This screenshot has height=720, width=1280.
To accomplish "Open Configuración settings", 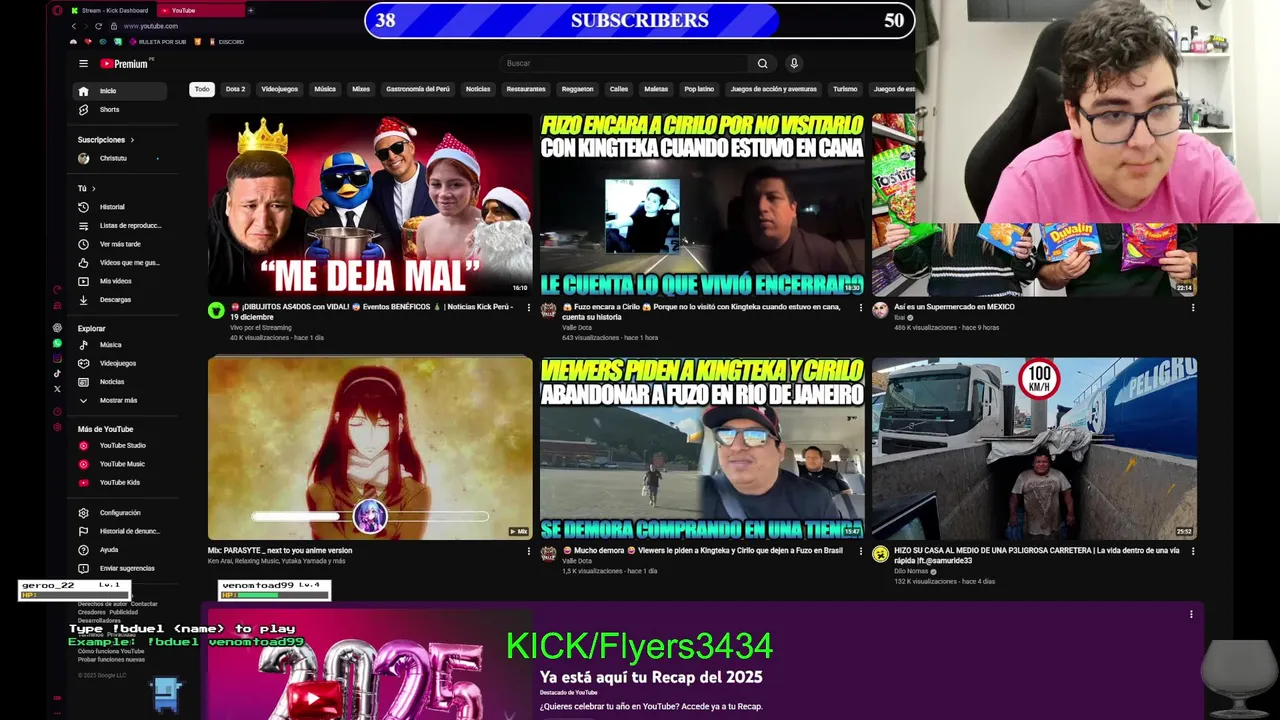I will click(119, 513).
